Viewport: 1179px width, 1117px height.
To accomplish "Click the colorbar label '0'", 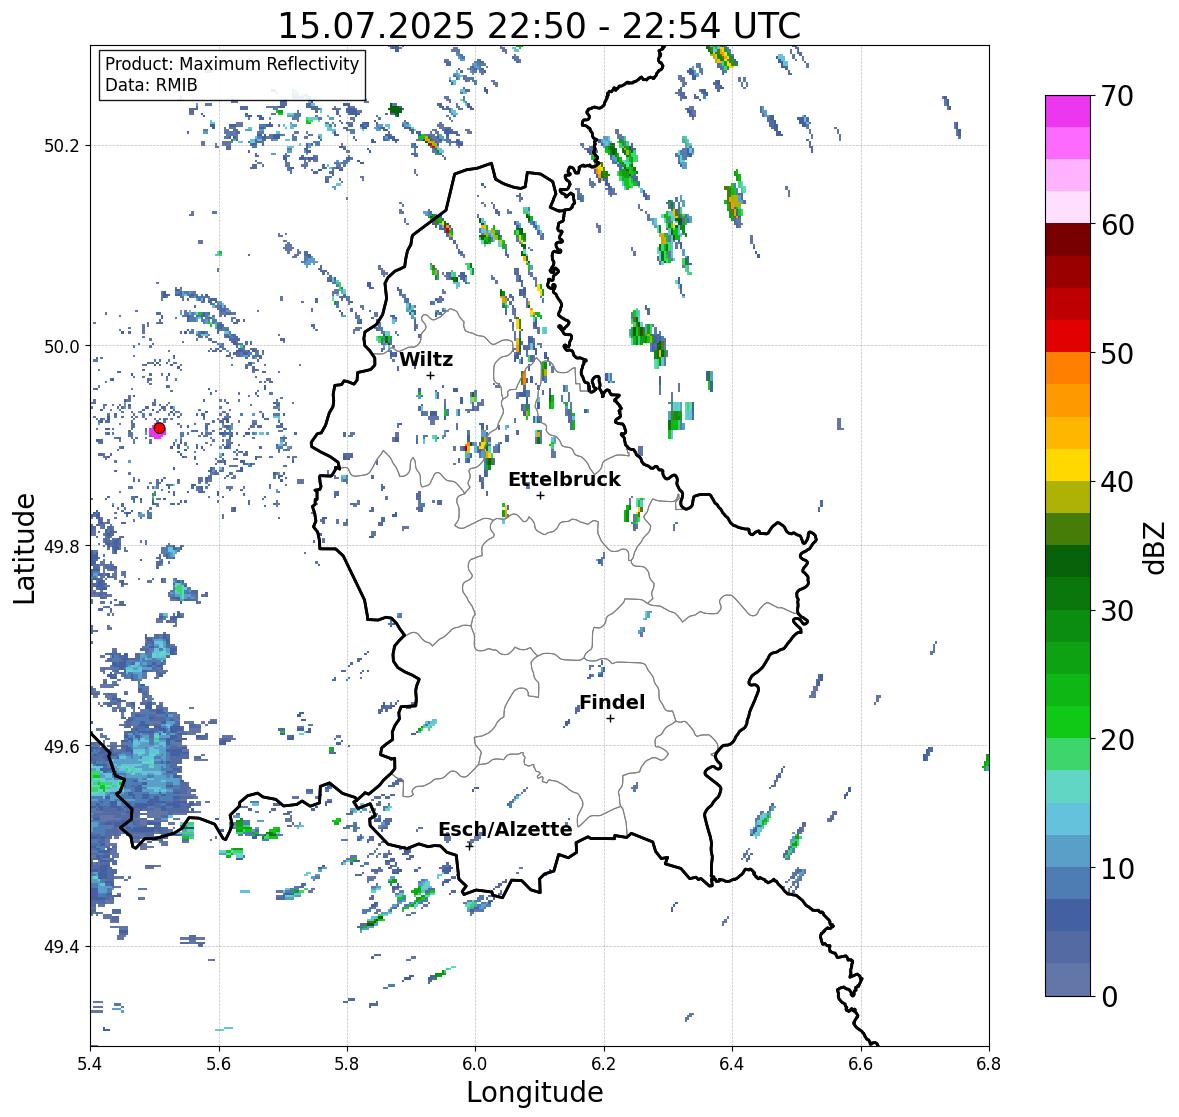I will click(1110, 997).
